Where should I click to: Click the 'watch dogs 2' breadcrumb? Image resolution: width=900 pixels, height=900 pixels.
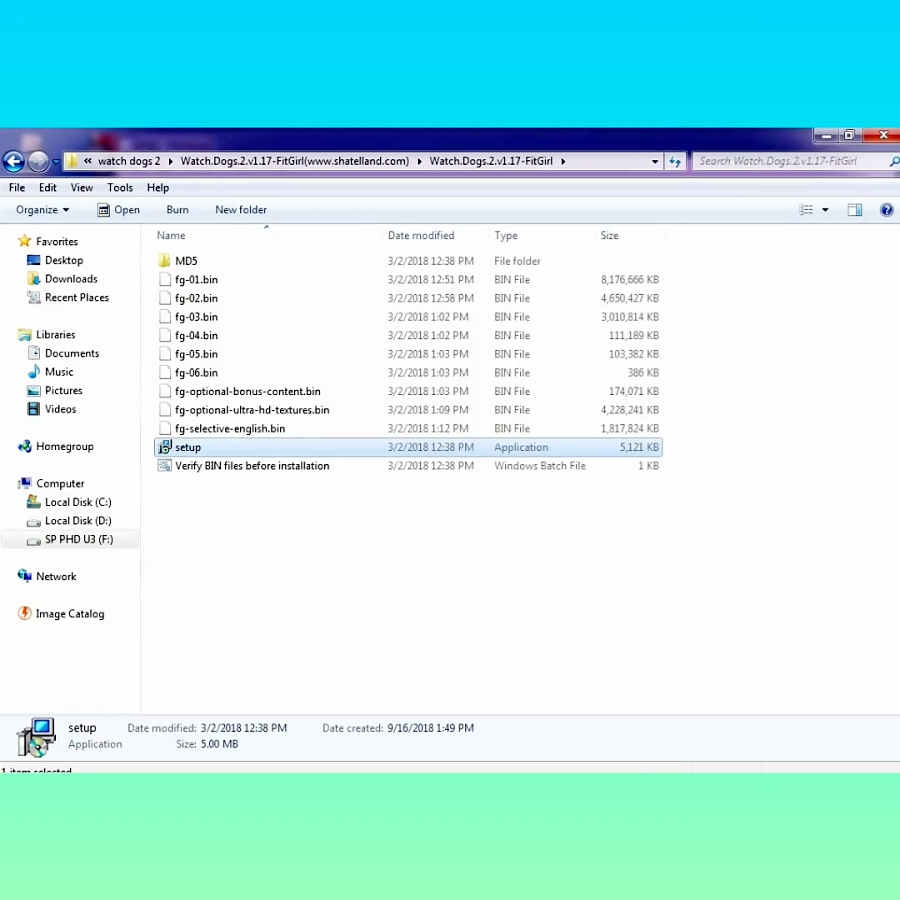coord(129,161)
